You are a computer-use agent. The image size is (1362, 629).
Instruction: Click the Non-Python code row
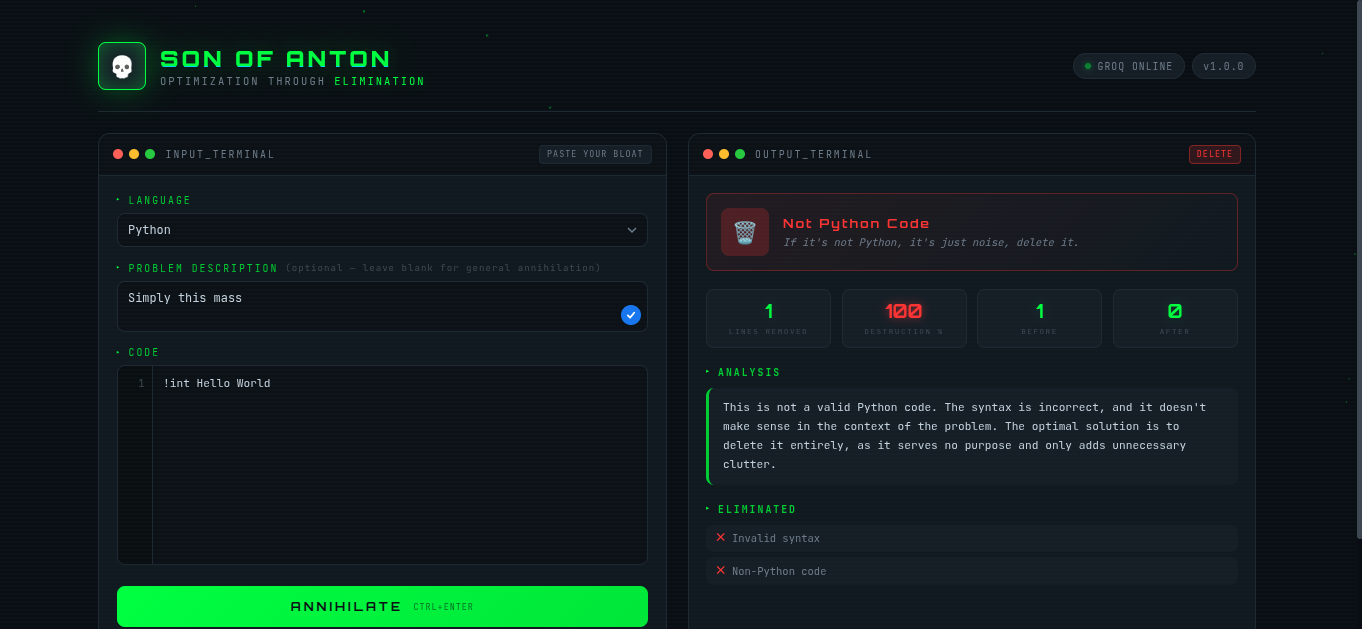coord(972,571)
